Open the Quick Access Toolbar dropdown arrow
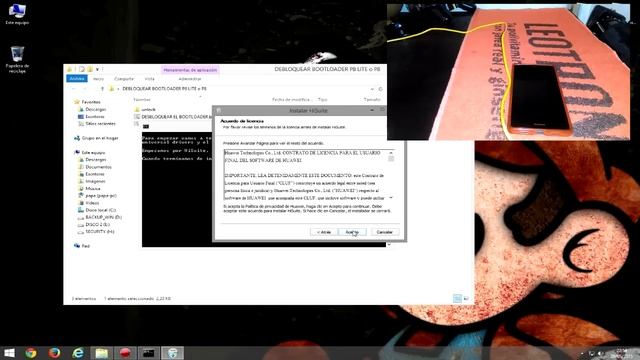Viewport: 640px width, 360px height. click(97, 69)
